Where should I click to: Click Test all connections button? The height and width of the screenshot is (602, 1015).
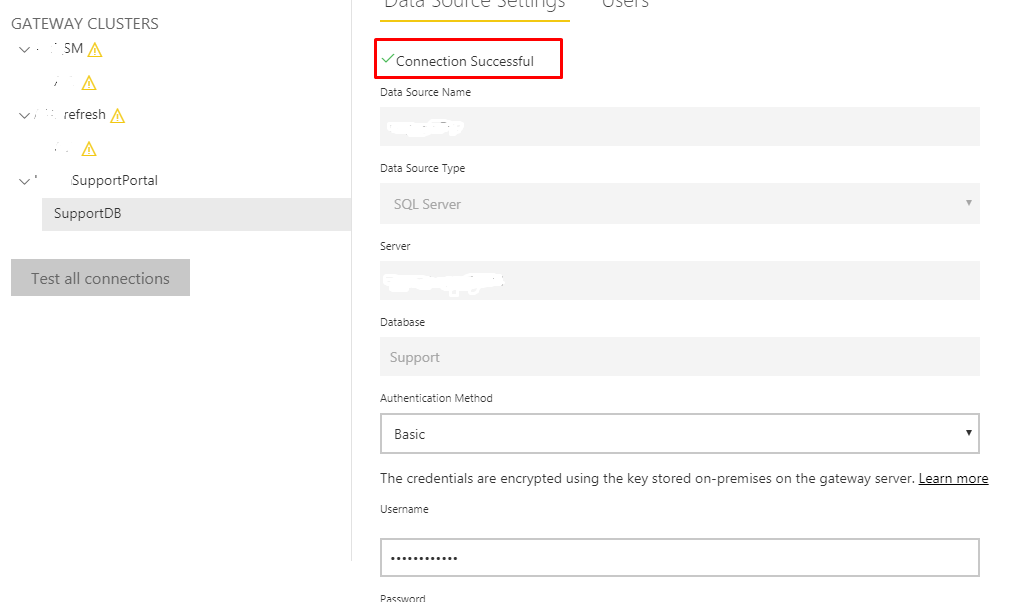pyautogui.click(x=100, y=278)
